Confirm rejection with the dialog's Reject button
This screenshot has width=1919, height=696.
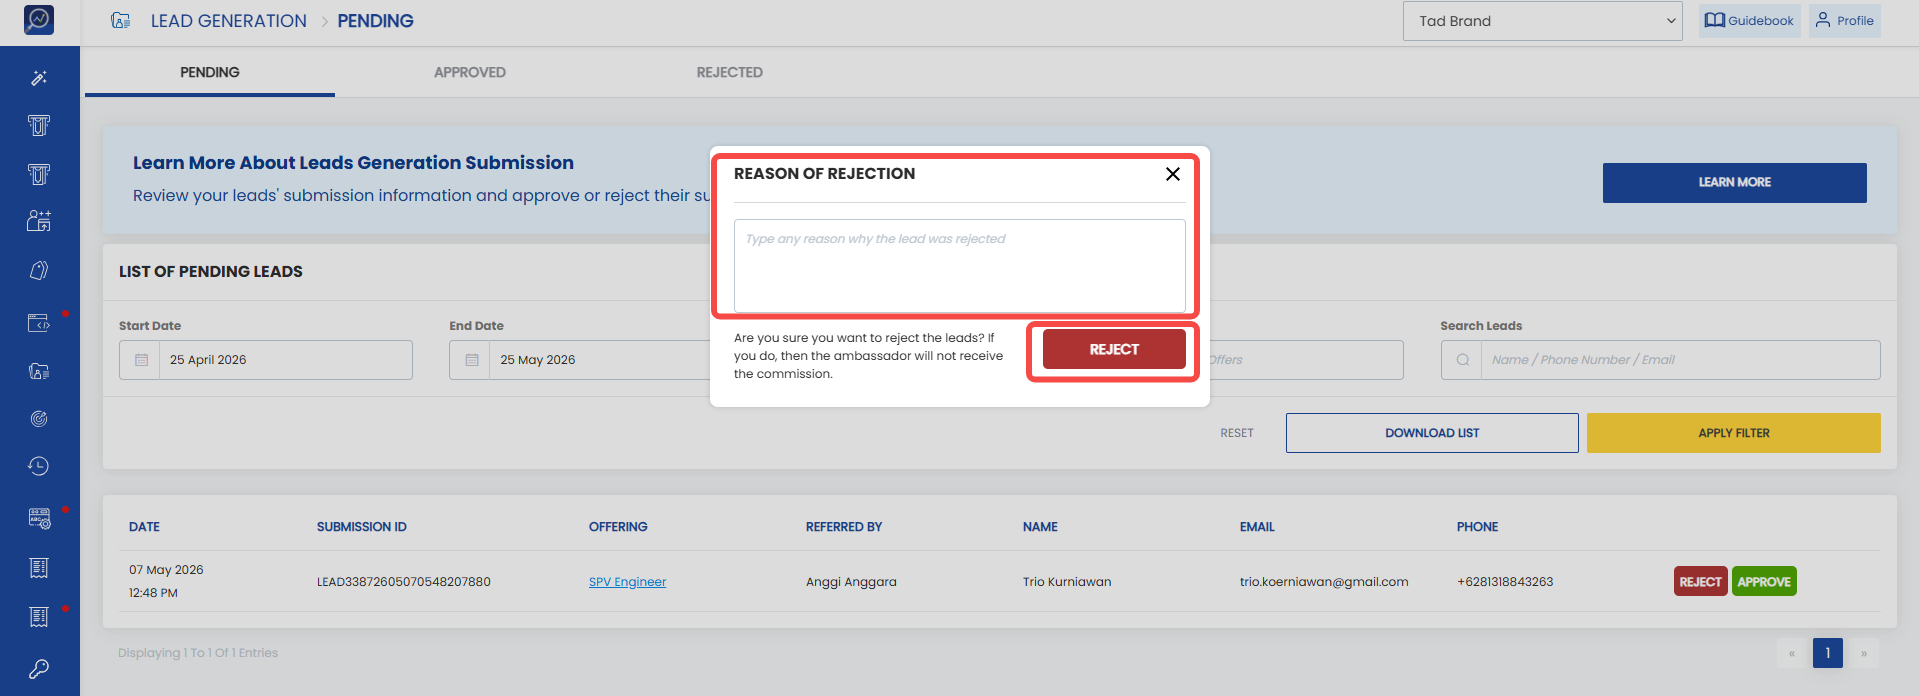tap(1114, 349)
